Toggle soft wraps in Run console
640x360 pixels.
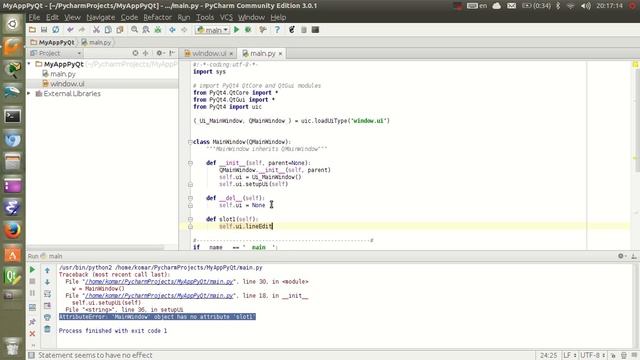point(47,294)
